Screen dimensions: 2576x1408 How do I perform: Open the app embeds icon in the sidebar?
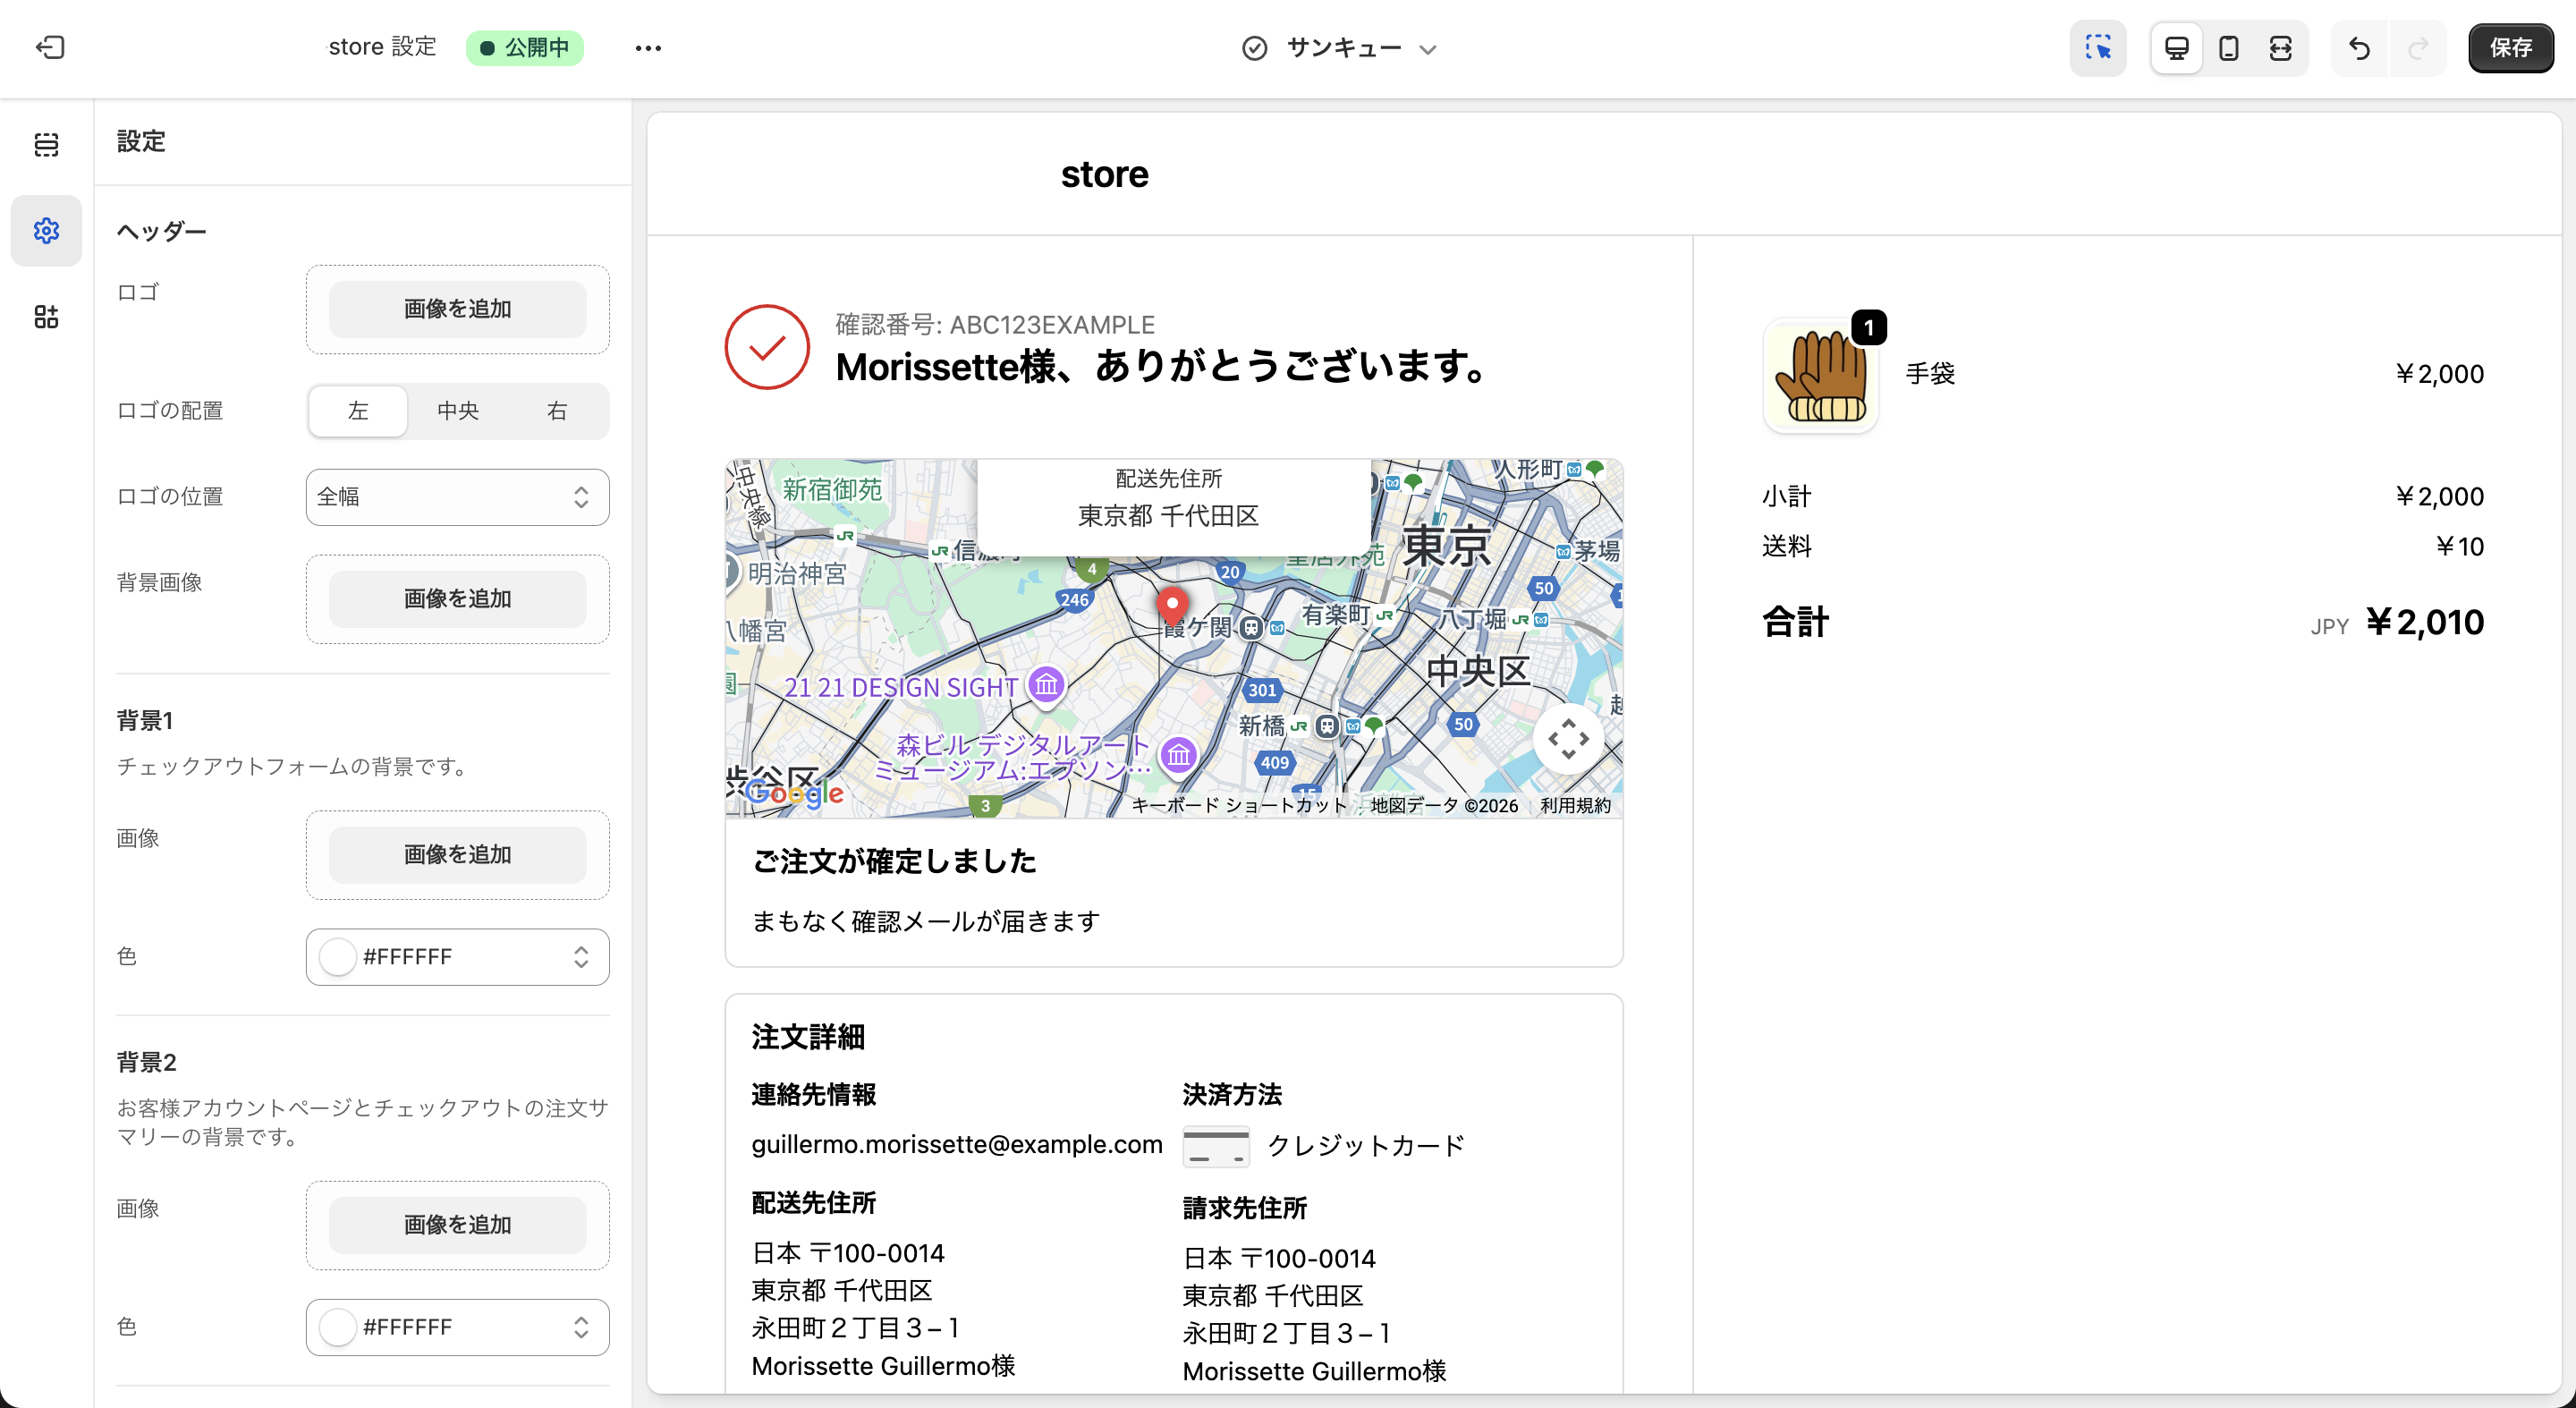[46, 316]
